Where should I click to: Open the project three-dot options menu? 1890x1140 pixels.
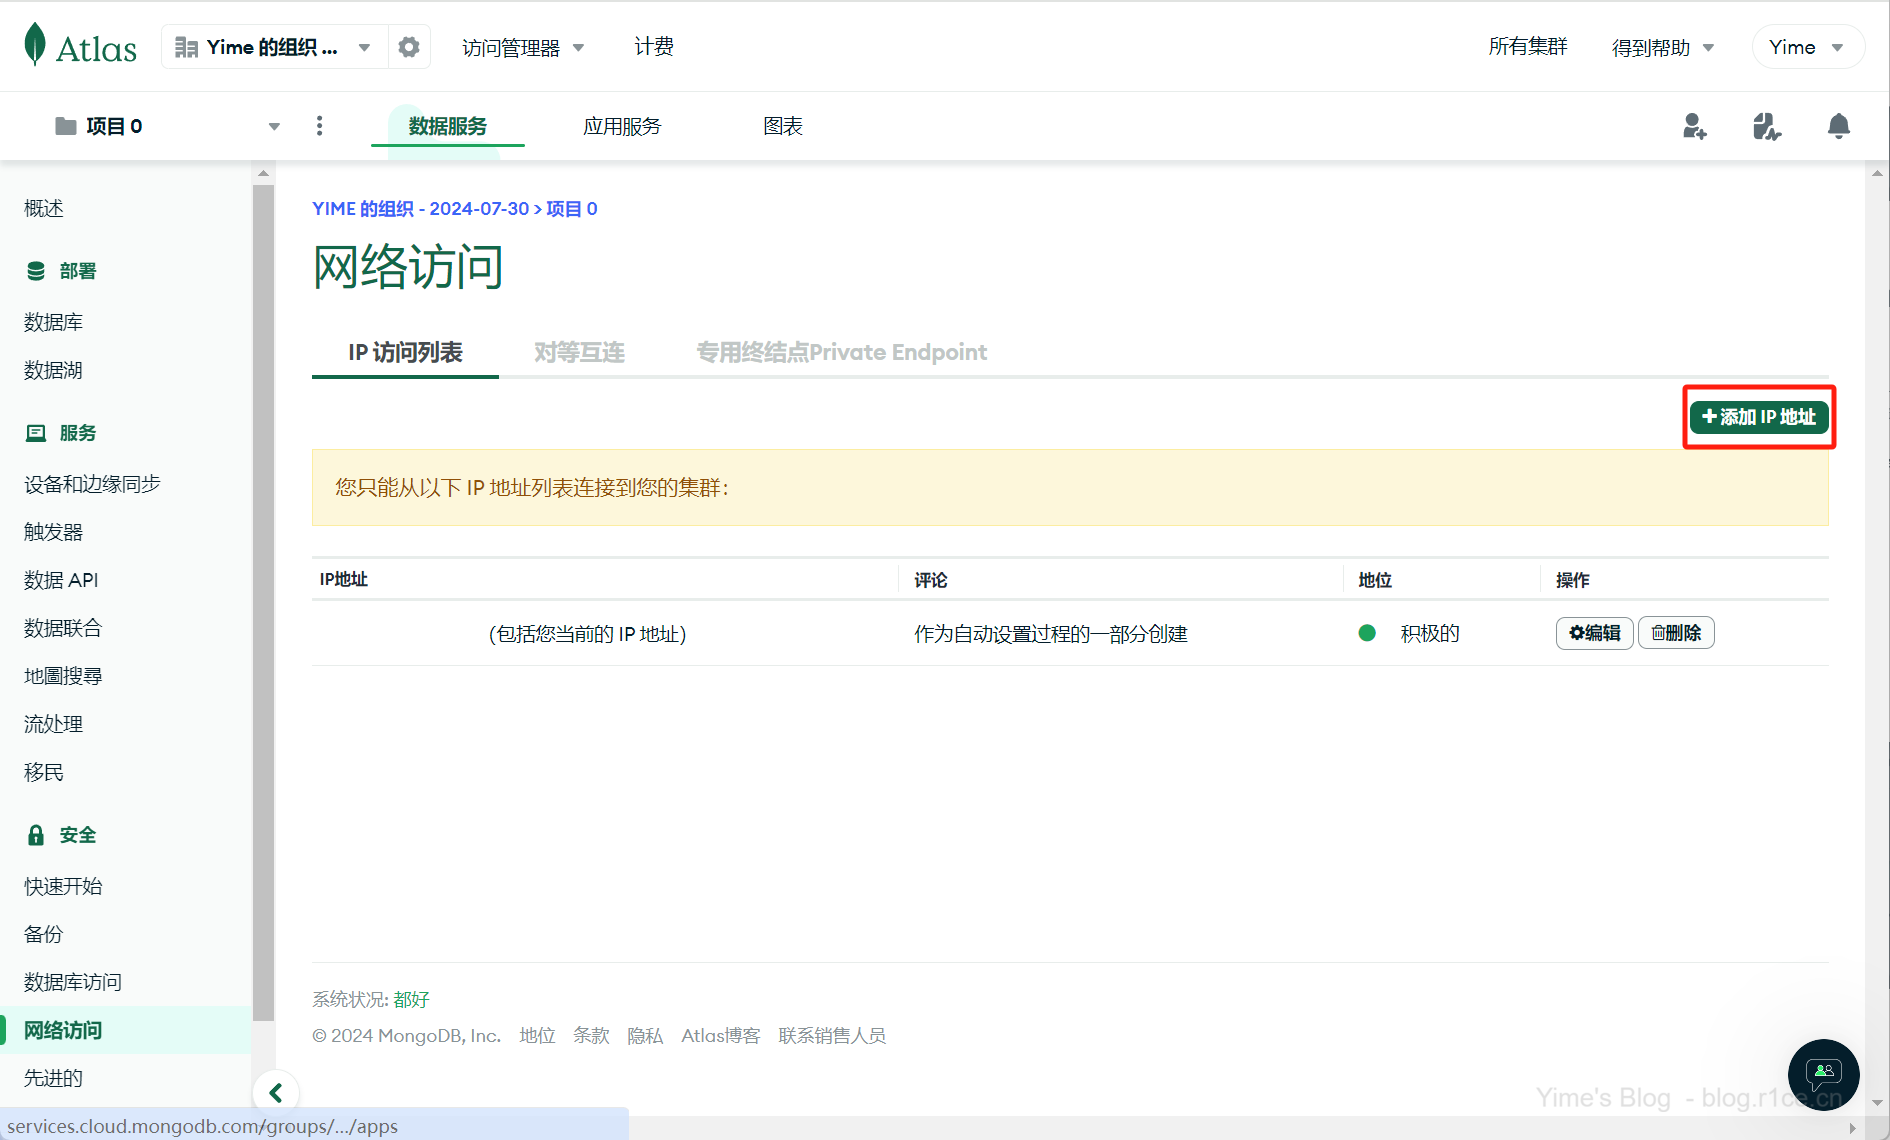(320, 126)
